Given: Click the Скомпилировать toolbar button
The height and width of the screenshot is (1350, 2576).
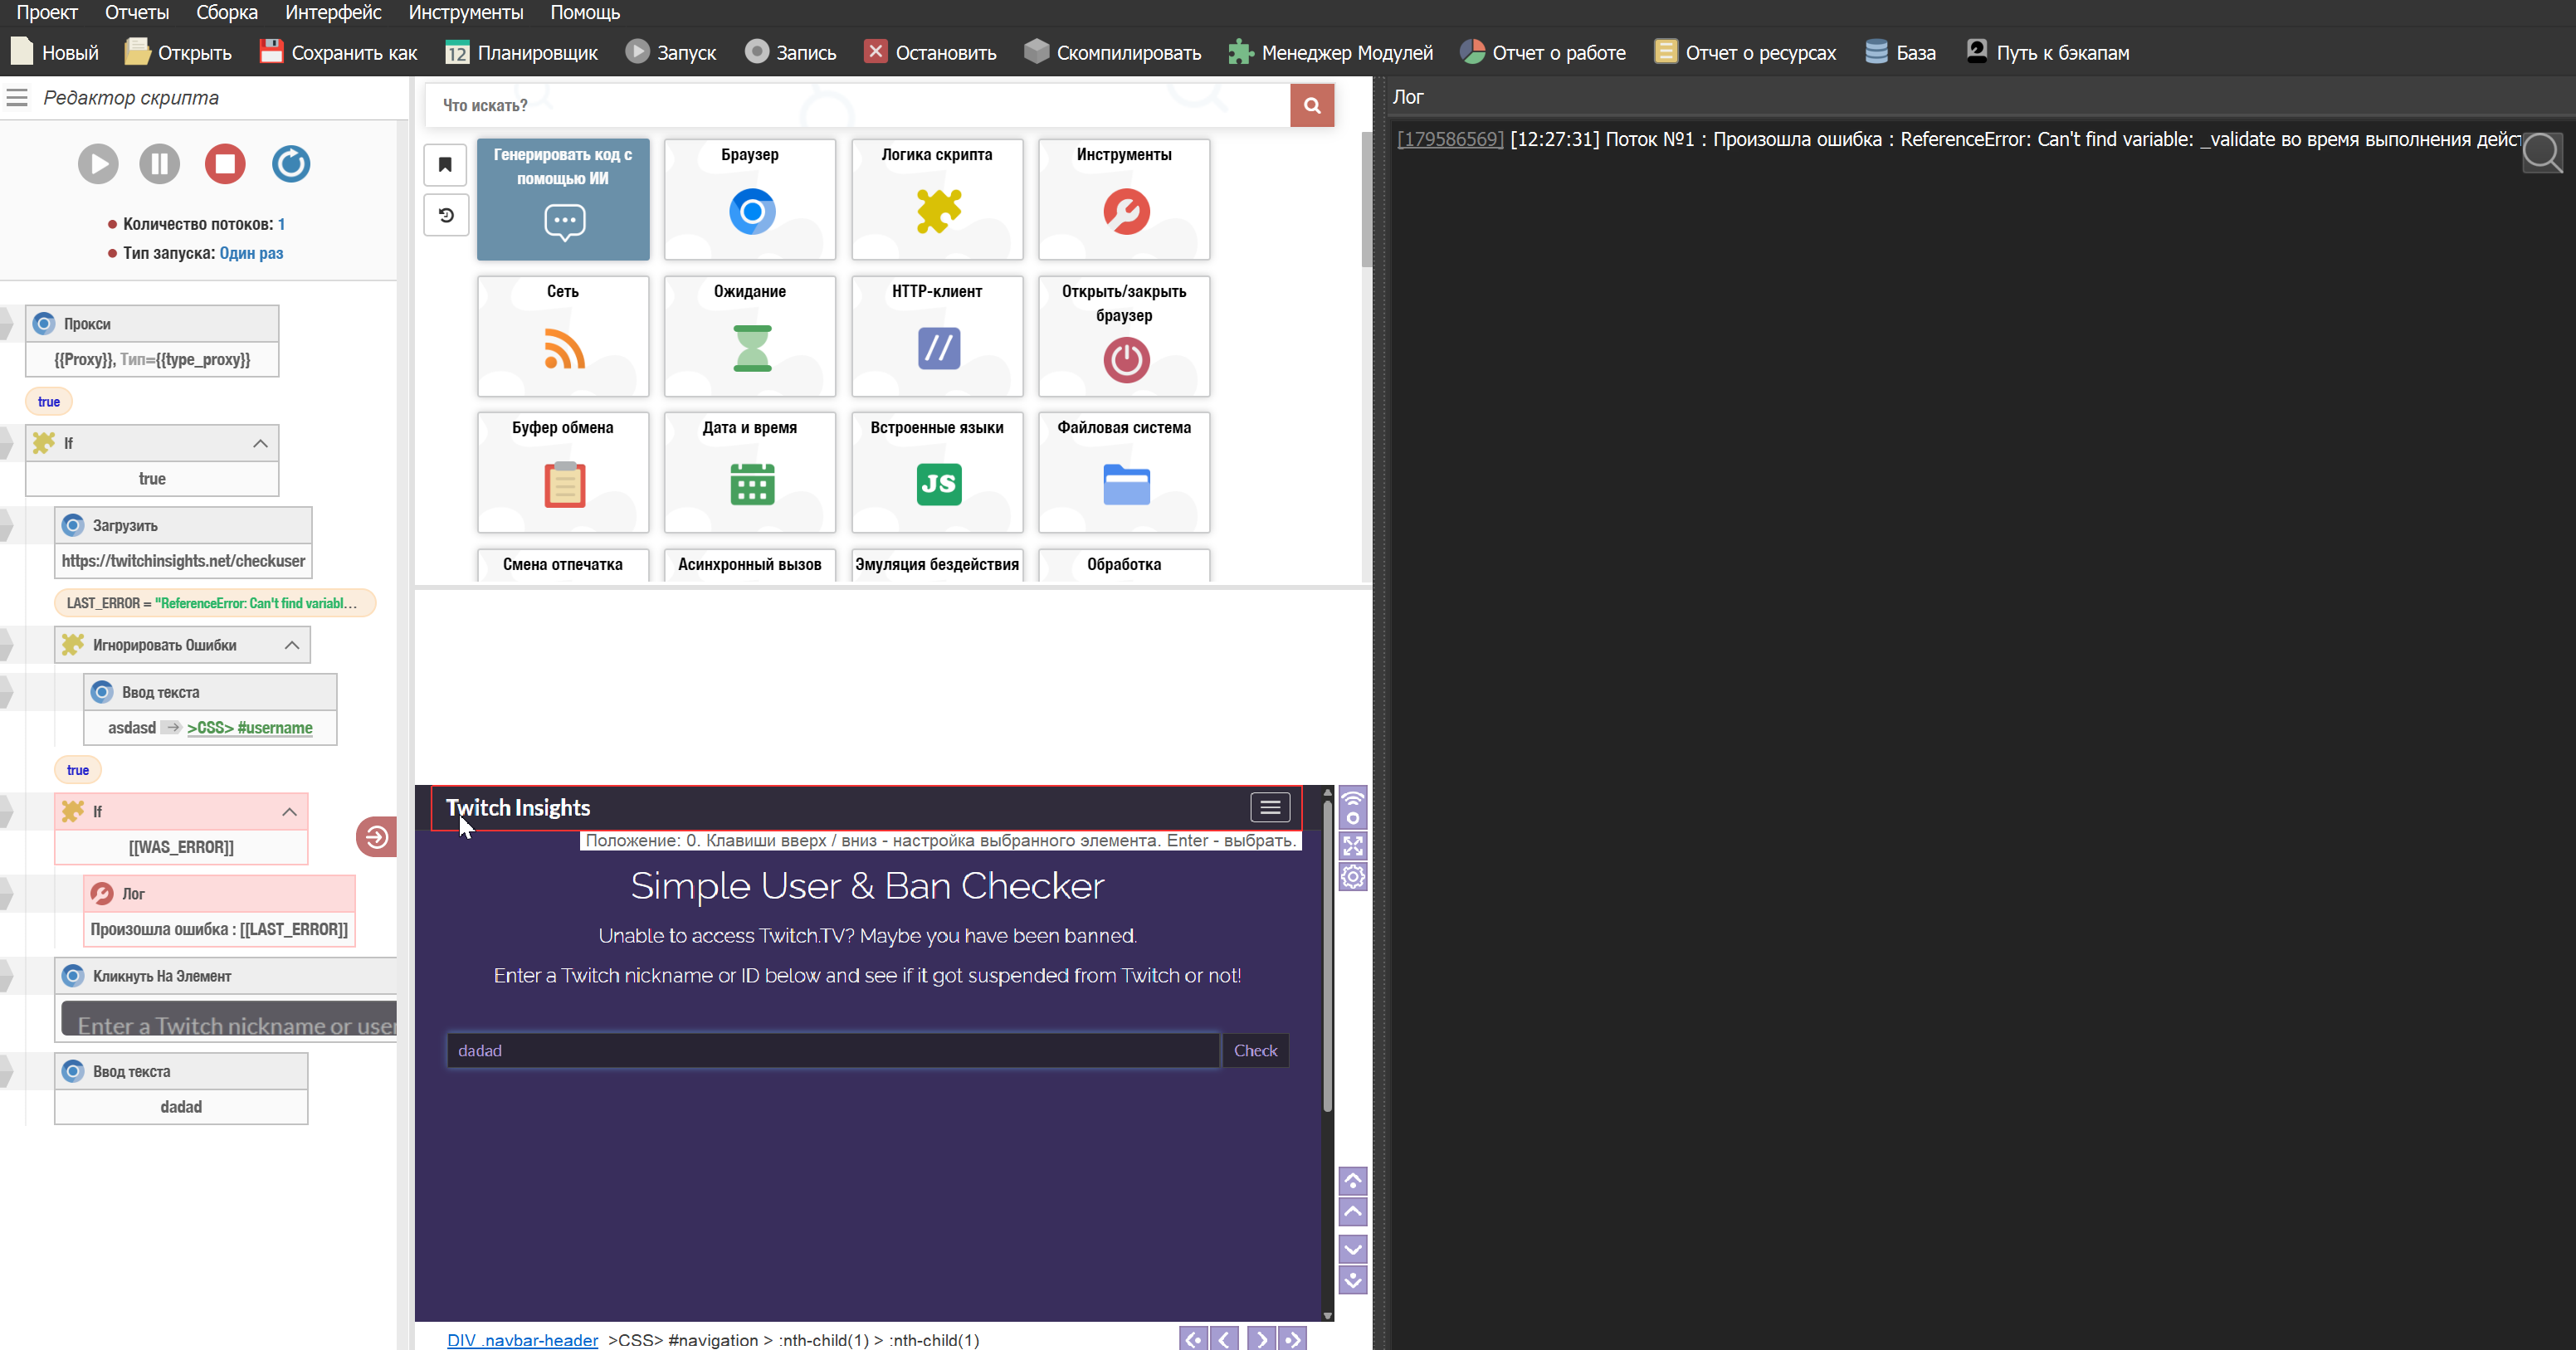Looking at the screenshot, I should pyautogui.click(x=1113, y=52).
